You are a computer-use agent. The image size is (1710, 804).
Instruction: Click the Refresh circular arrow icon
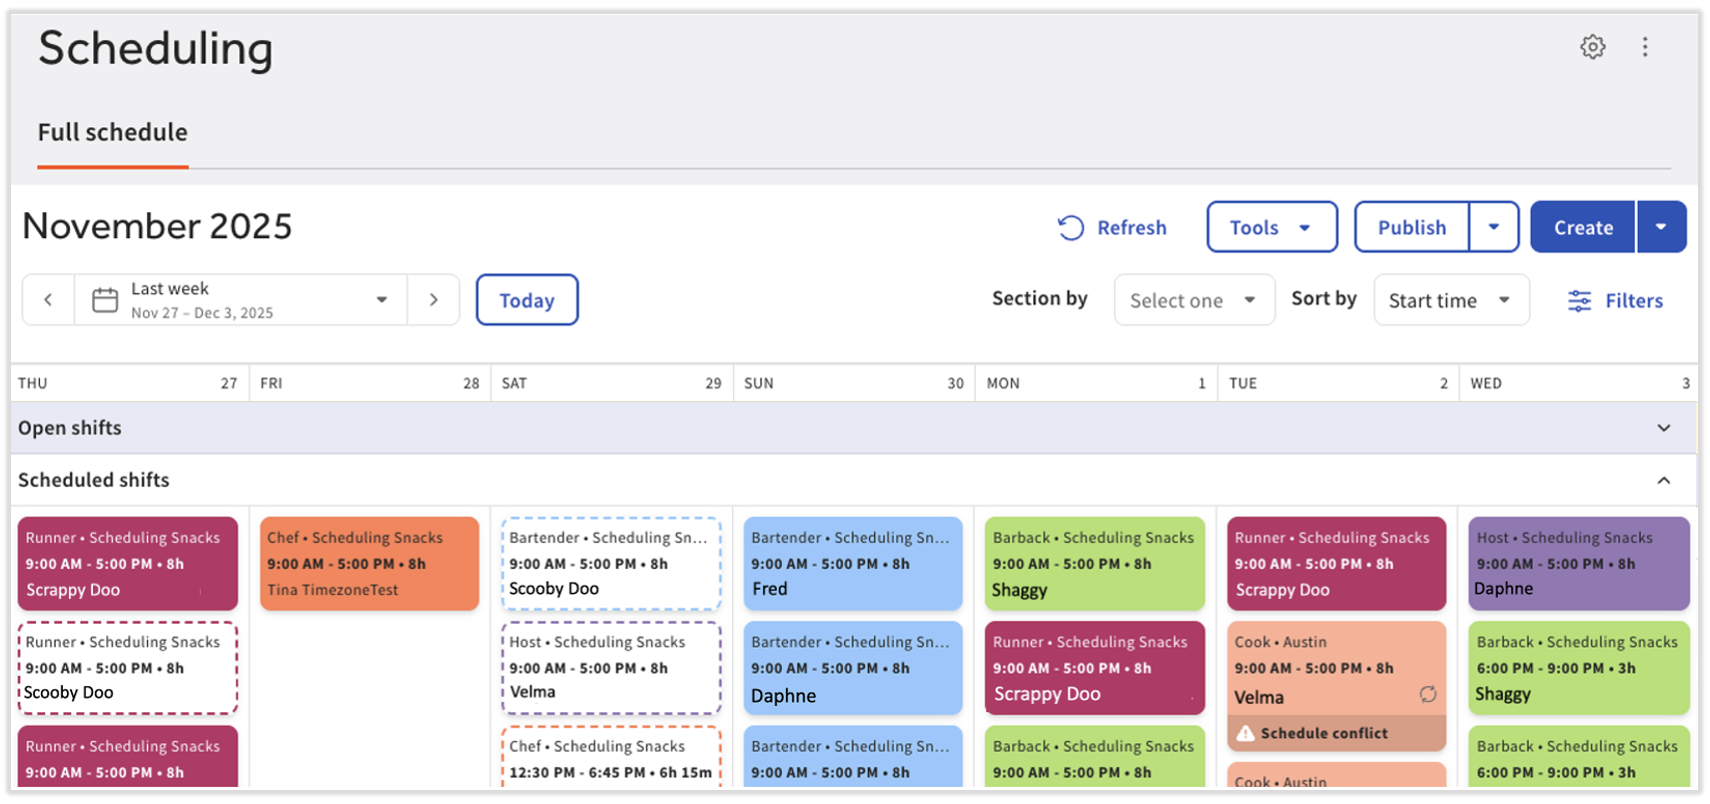[x=1070, y=228]
